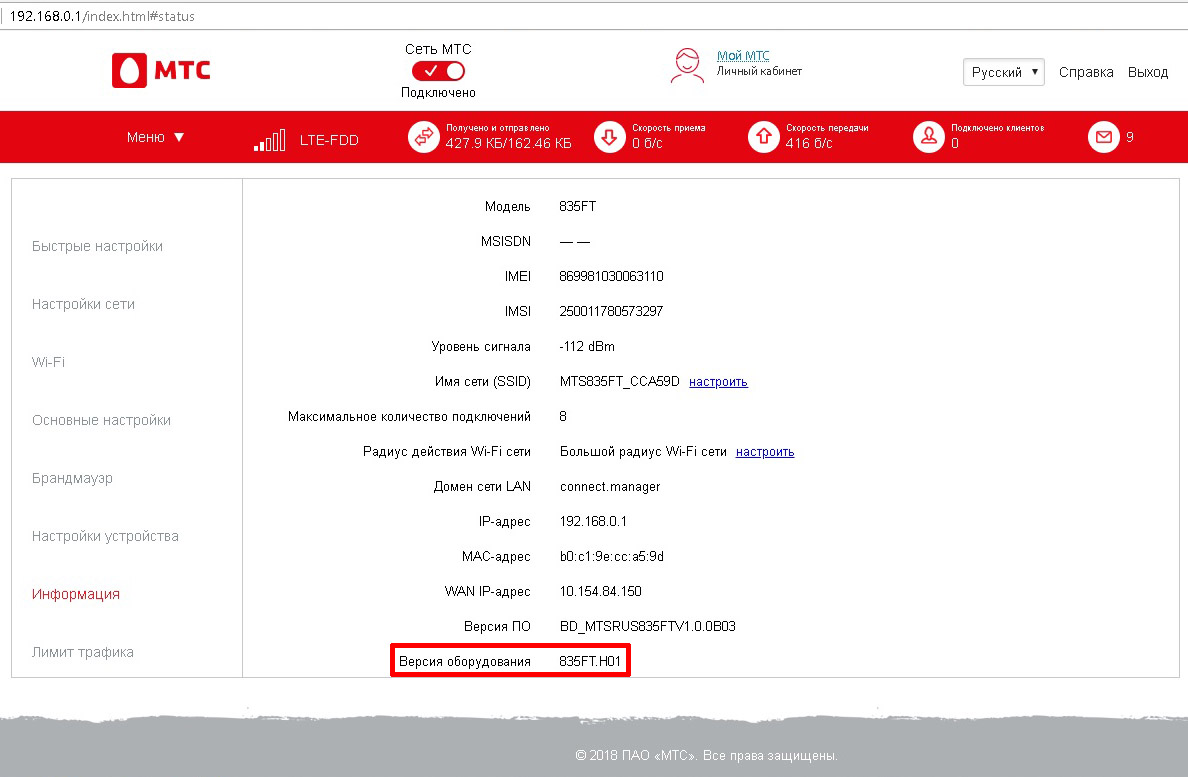Image resolution: width=1188 pixels, height=777 pixels.
Task: Click the model value 835FT
Action: [x=577, y=206]
